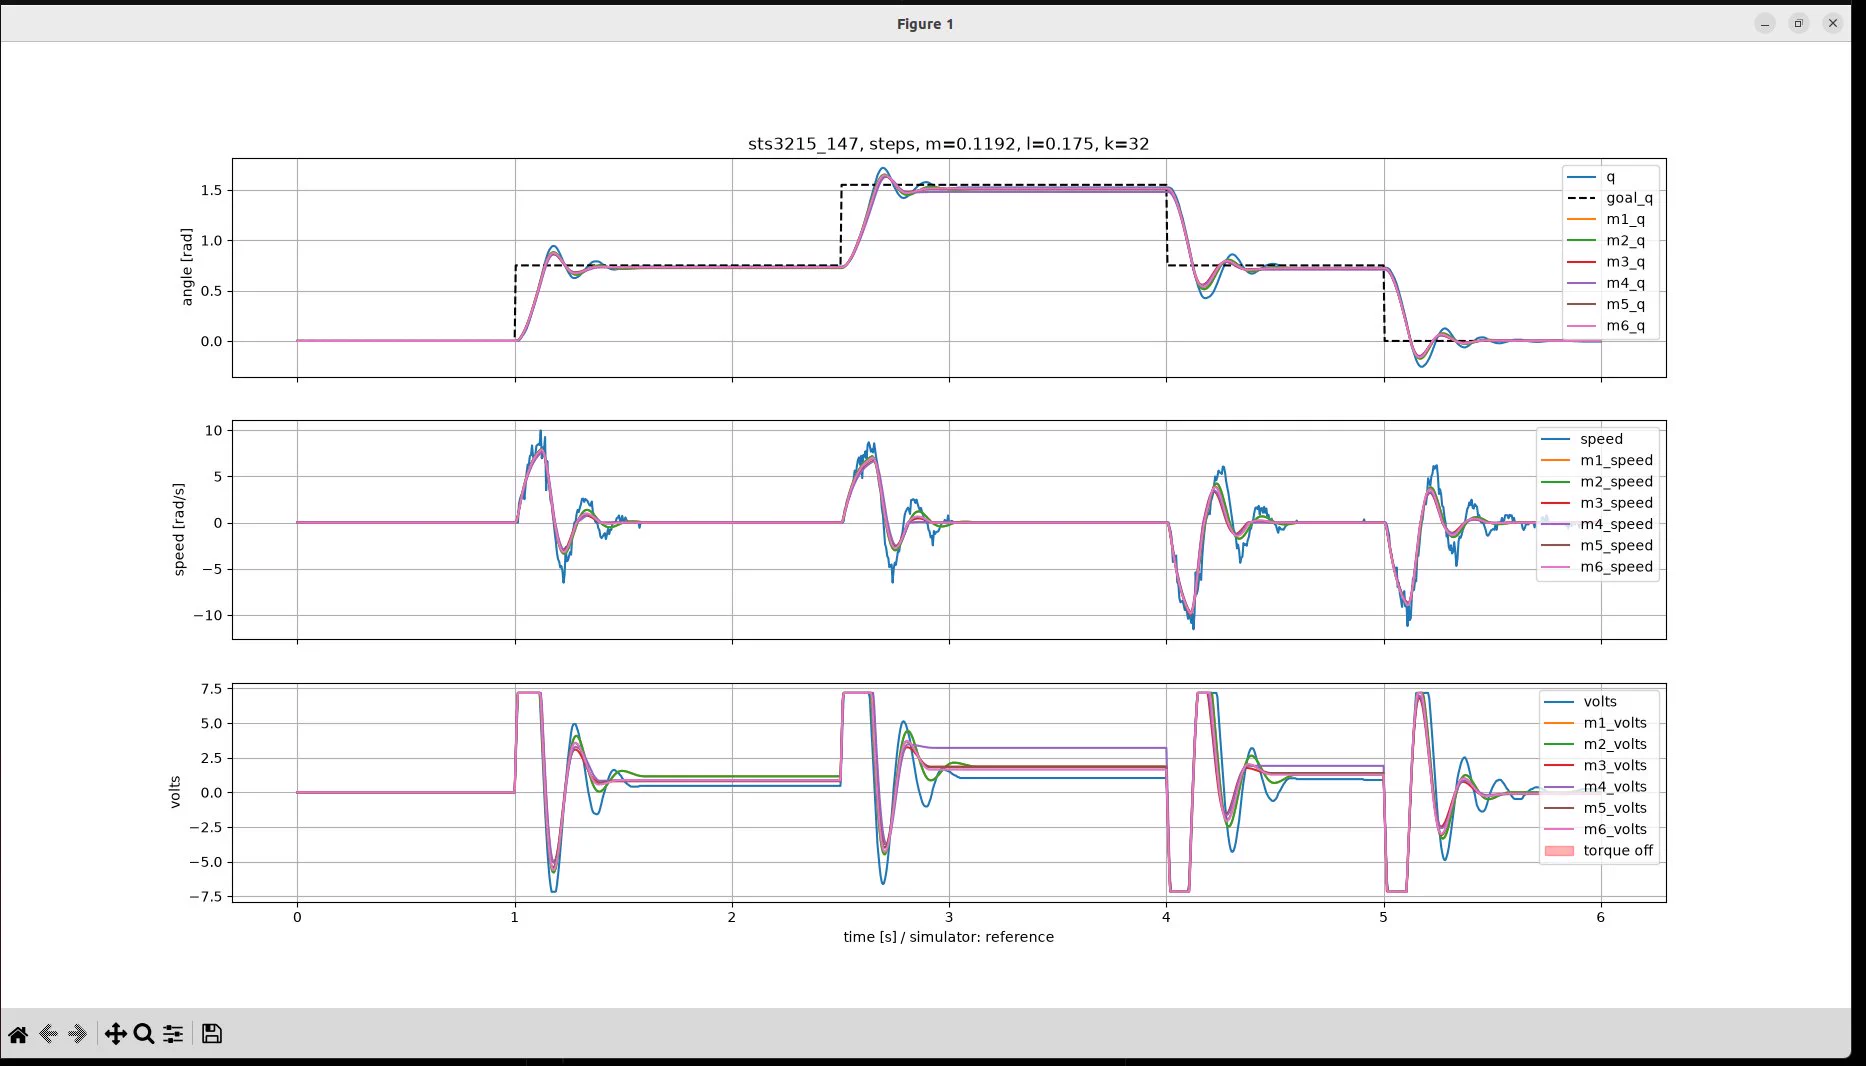Click the red 'torque off' legend patch
Image resolution: width=1866 pixels, height=1066 pixels.
(1559, 851)
